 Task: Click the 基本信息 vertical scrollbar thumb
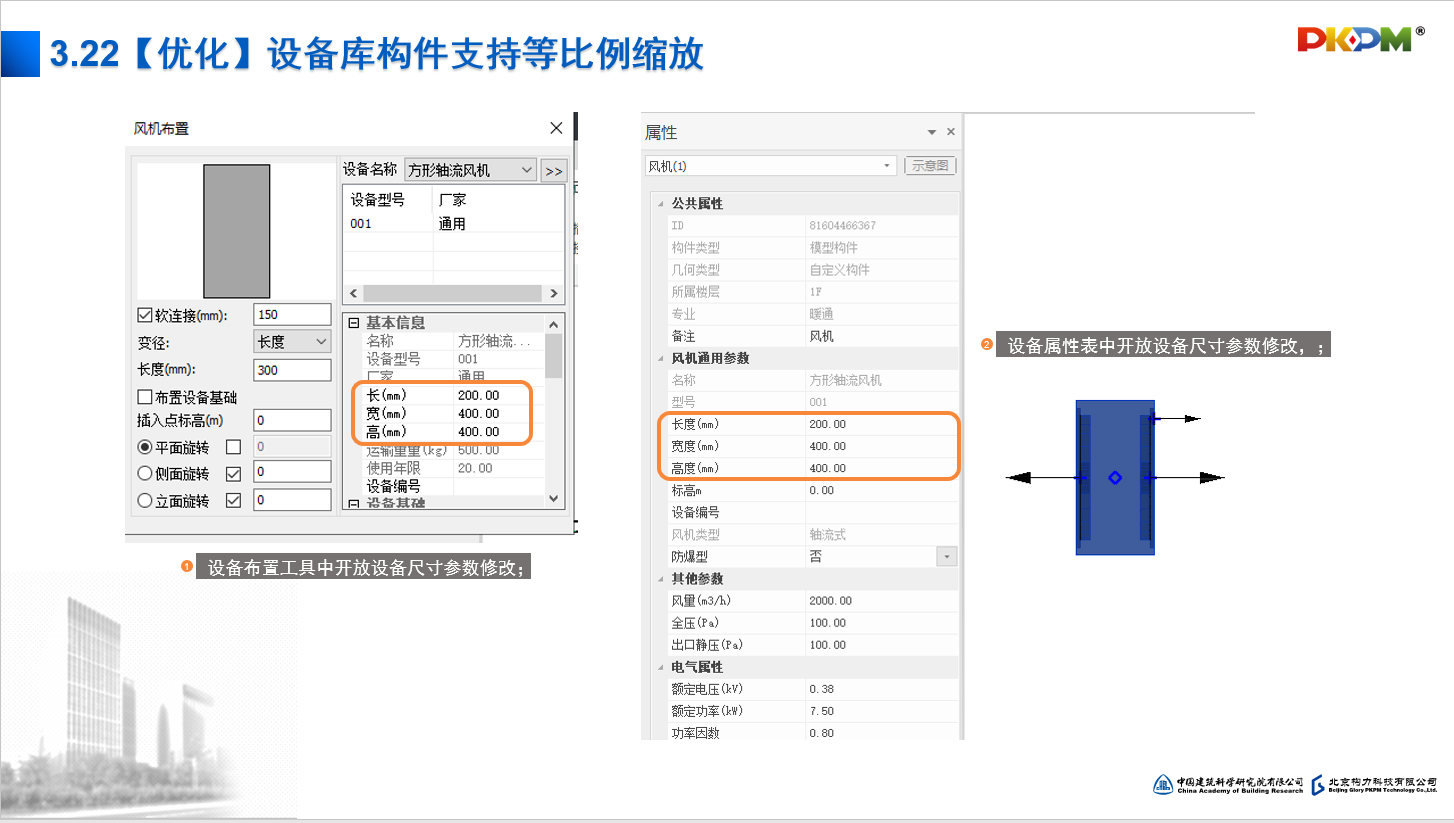coord(554,356)
